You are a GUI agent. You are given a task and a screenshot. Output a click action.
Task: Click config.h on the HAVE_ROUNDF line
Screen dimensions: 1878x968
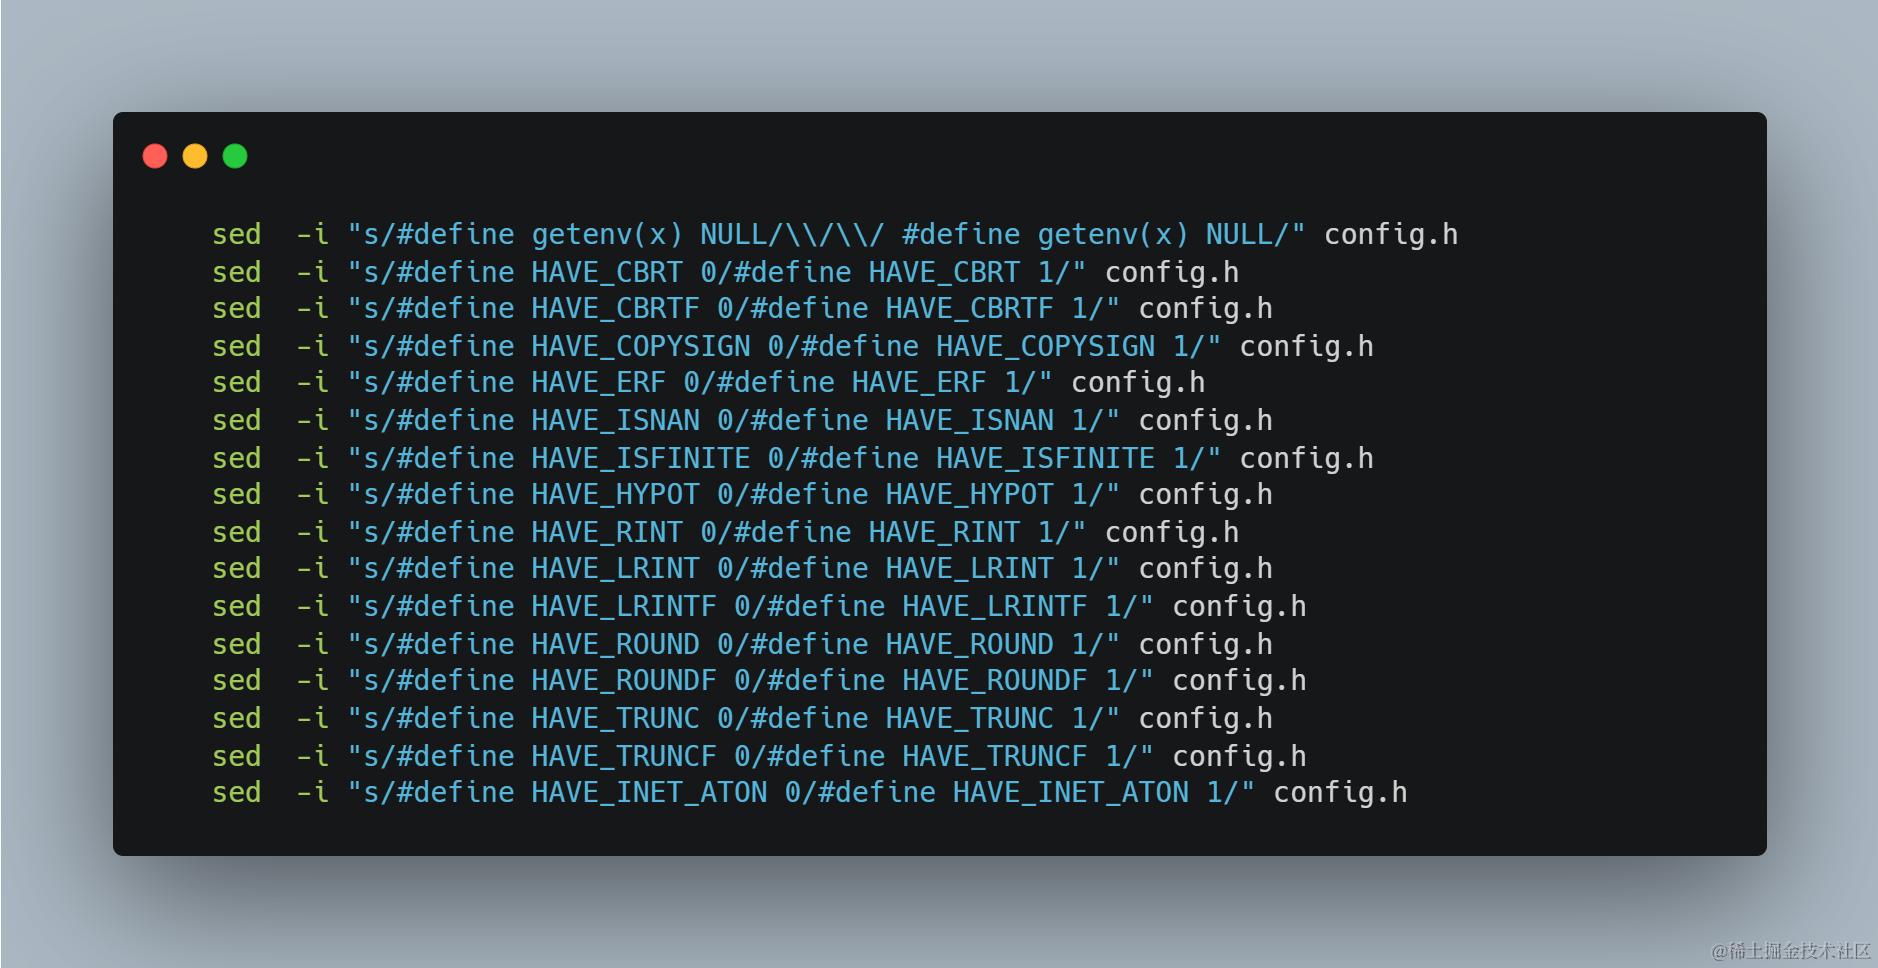[x=1239, y=681]
